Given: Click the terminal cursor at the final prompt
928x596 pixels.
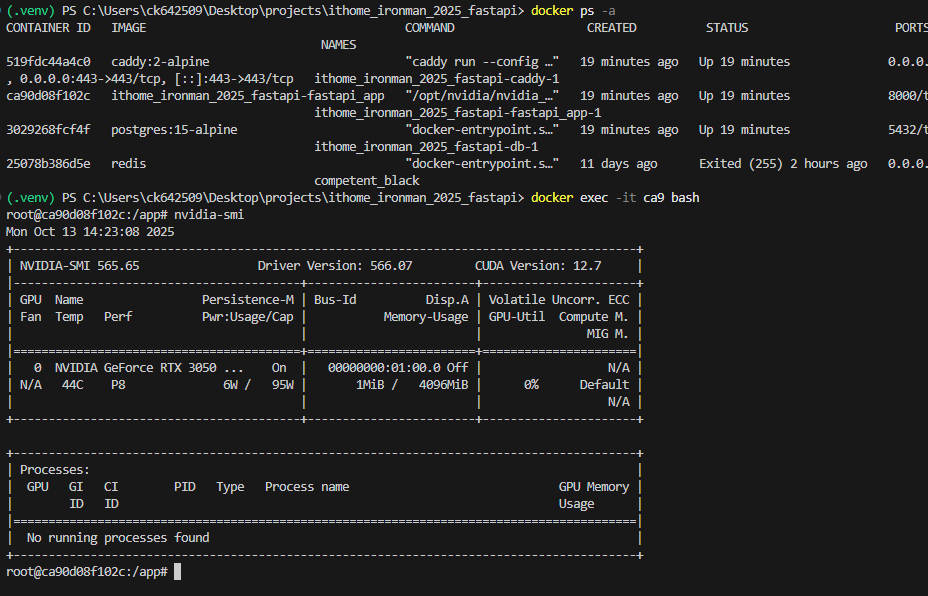Looking at the screenshot, I should [x=177, y=572].
